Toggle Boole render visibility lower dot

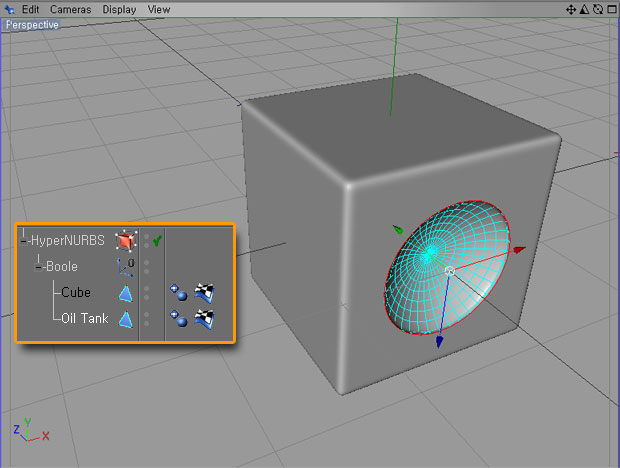146,272
